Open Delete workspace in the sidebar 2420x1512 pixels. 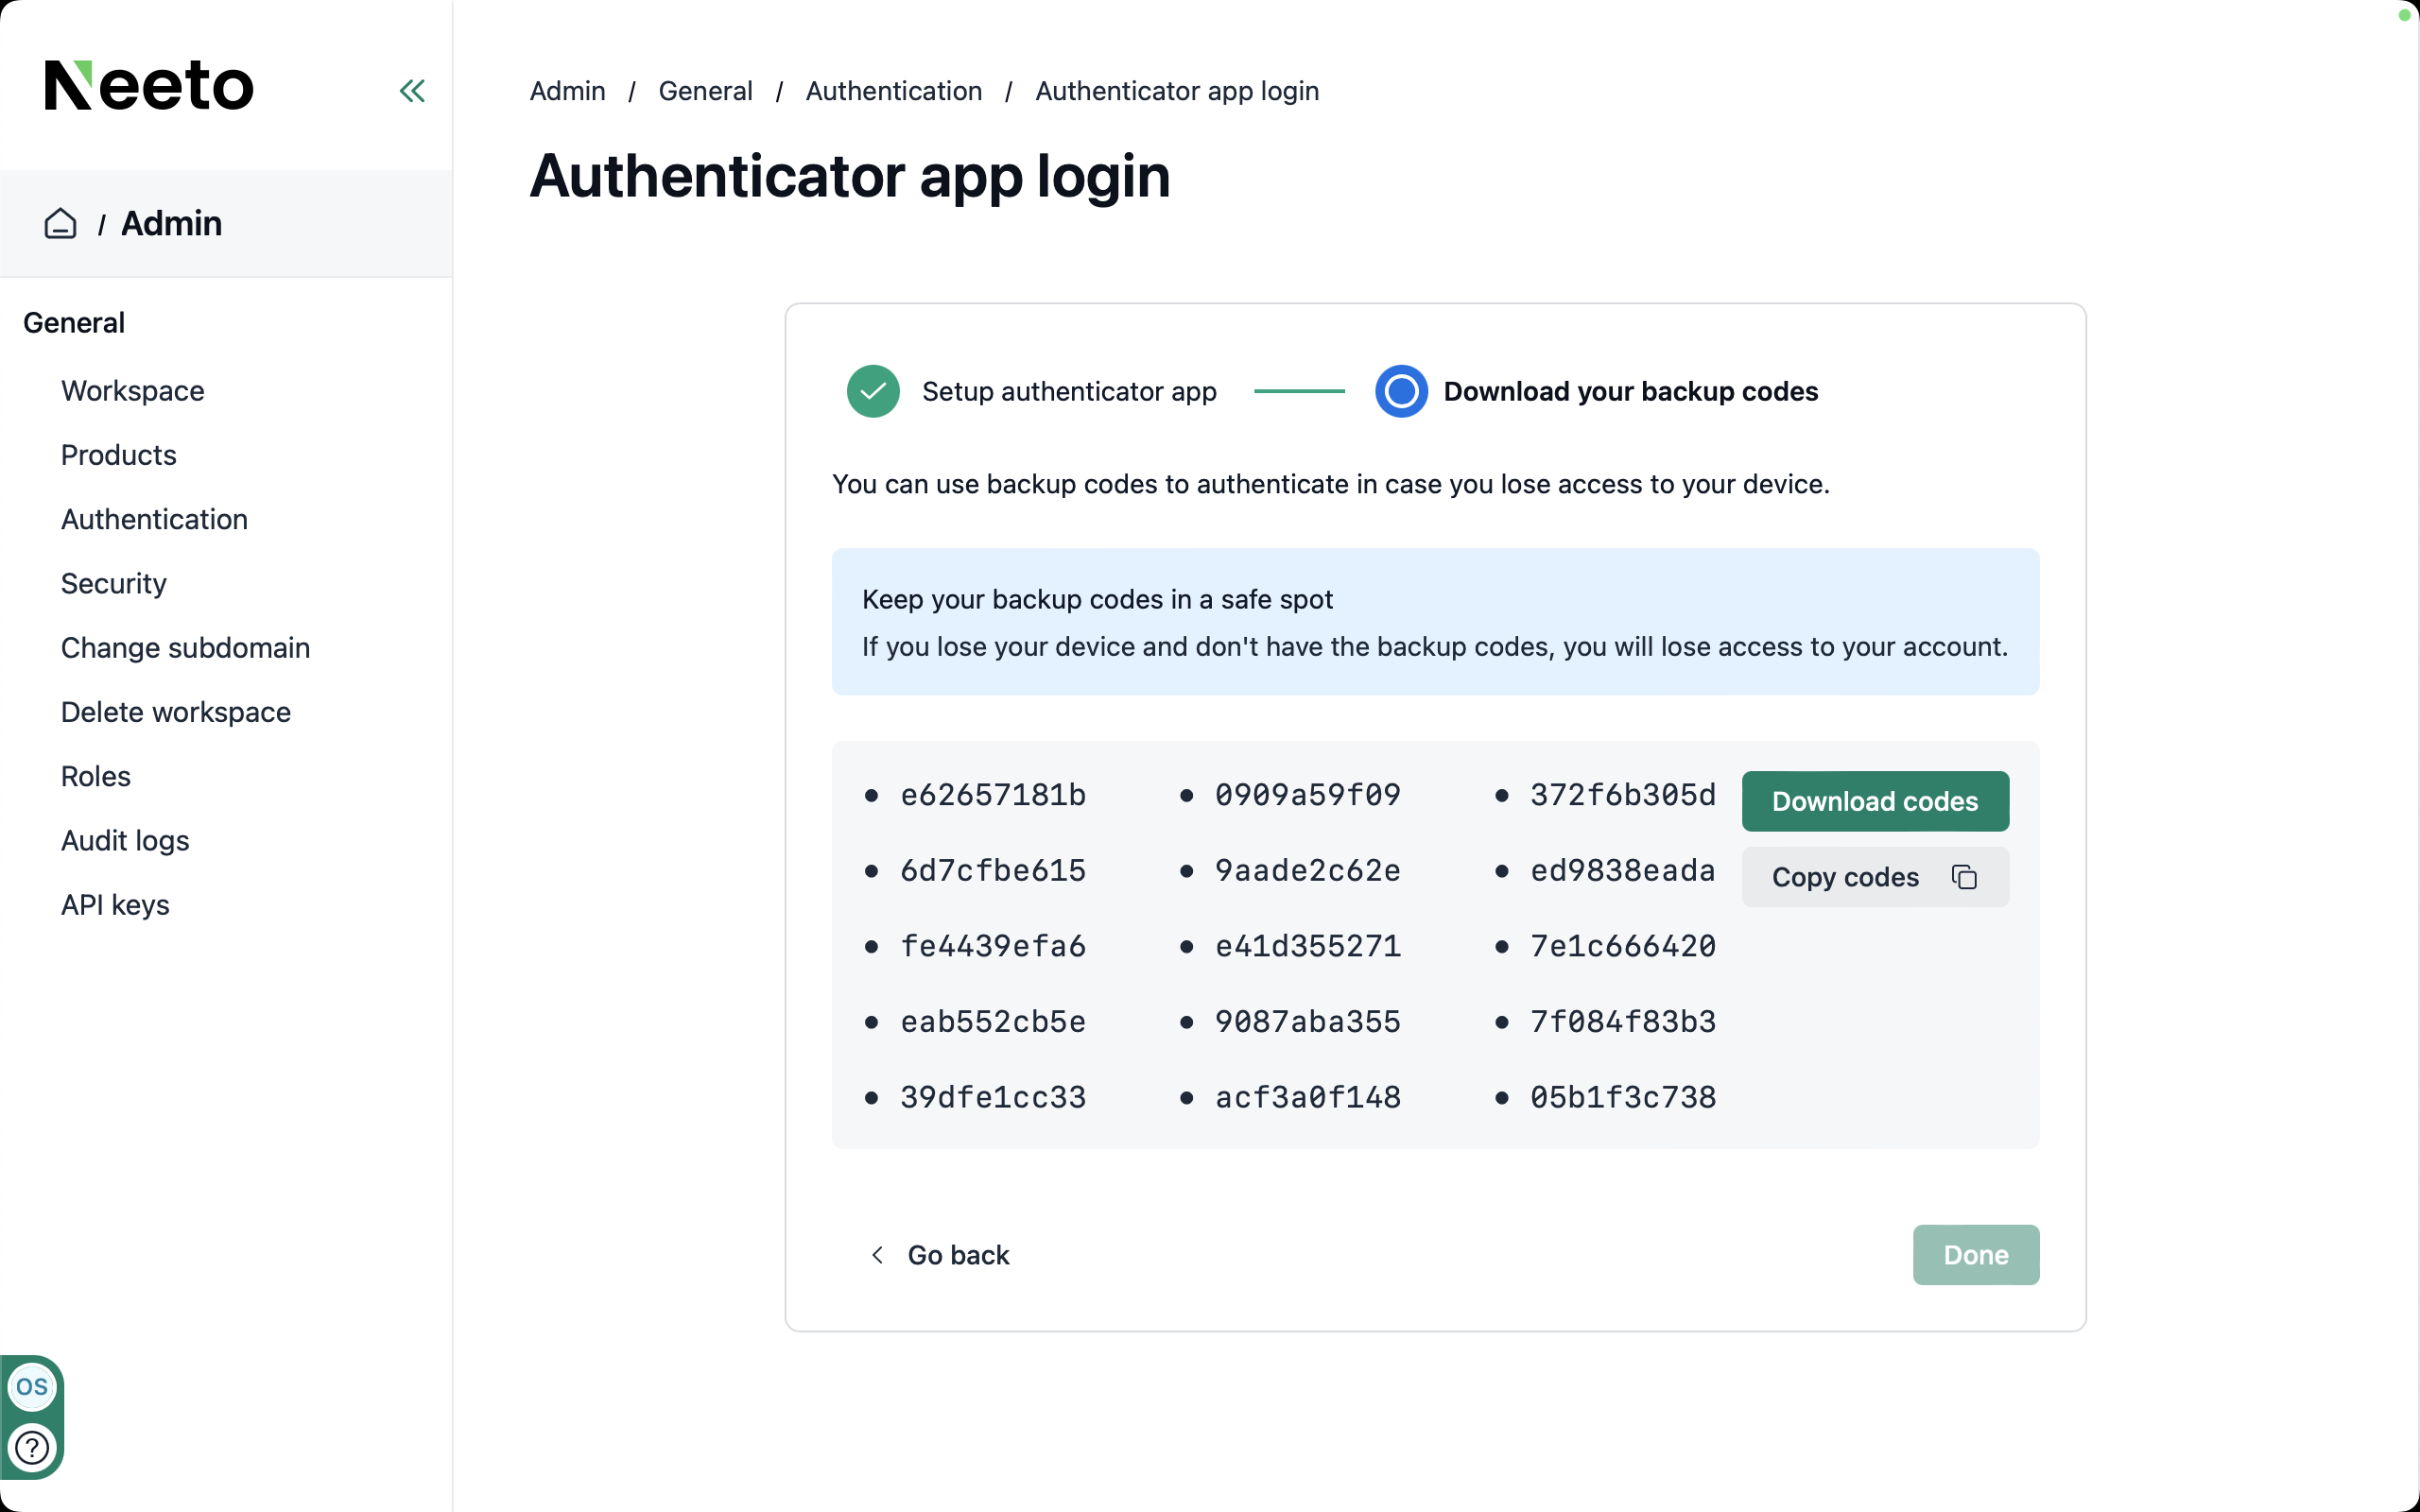pyautogui.click(x=175, y=712)
